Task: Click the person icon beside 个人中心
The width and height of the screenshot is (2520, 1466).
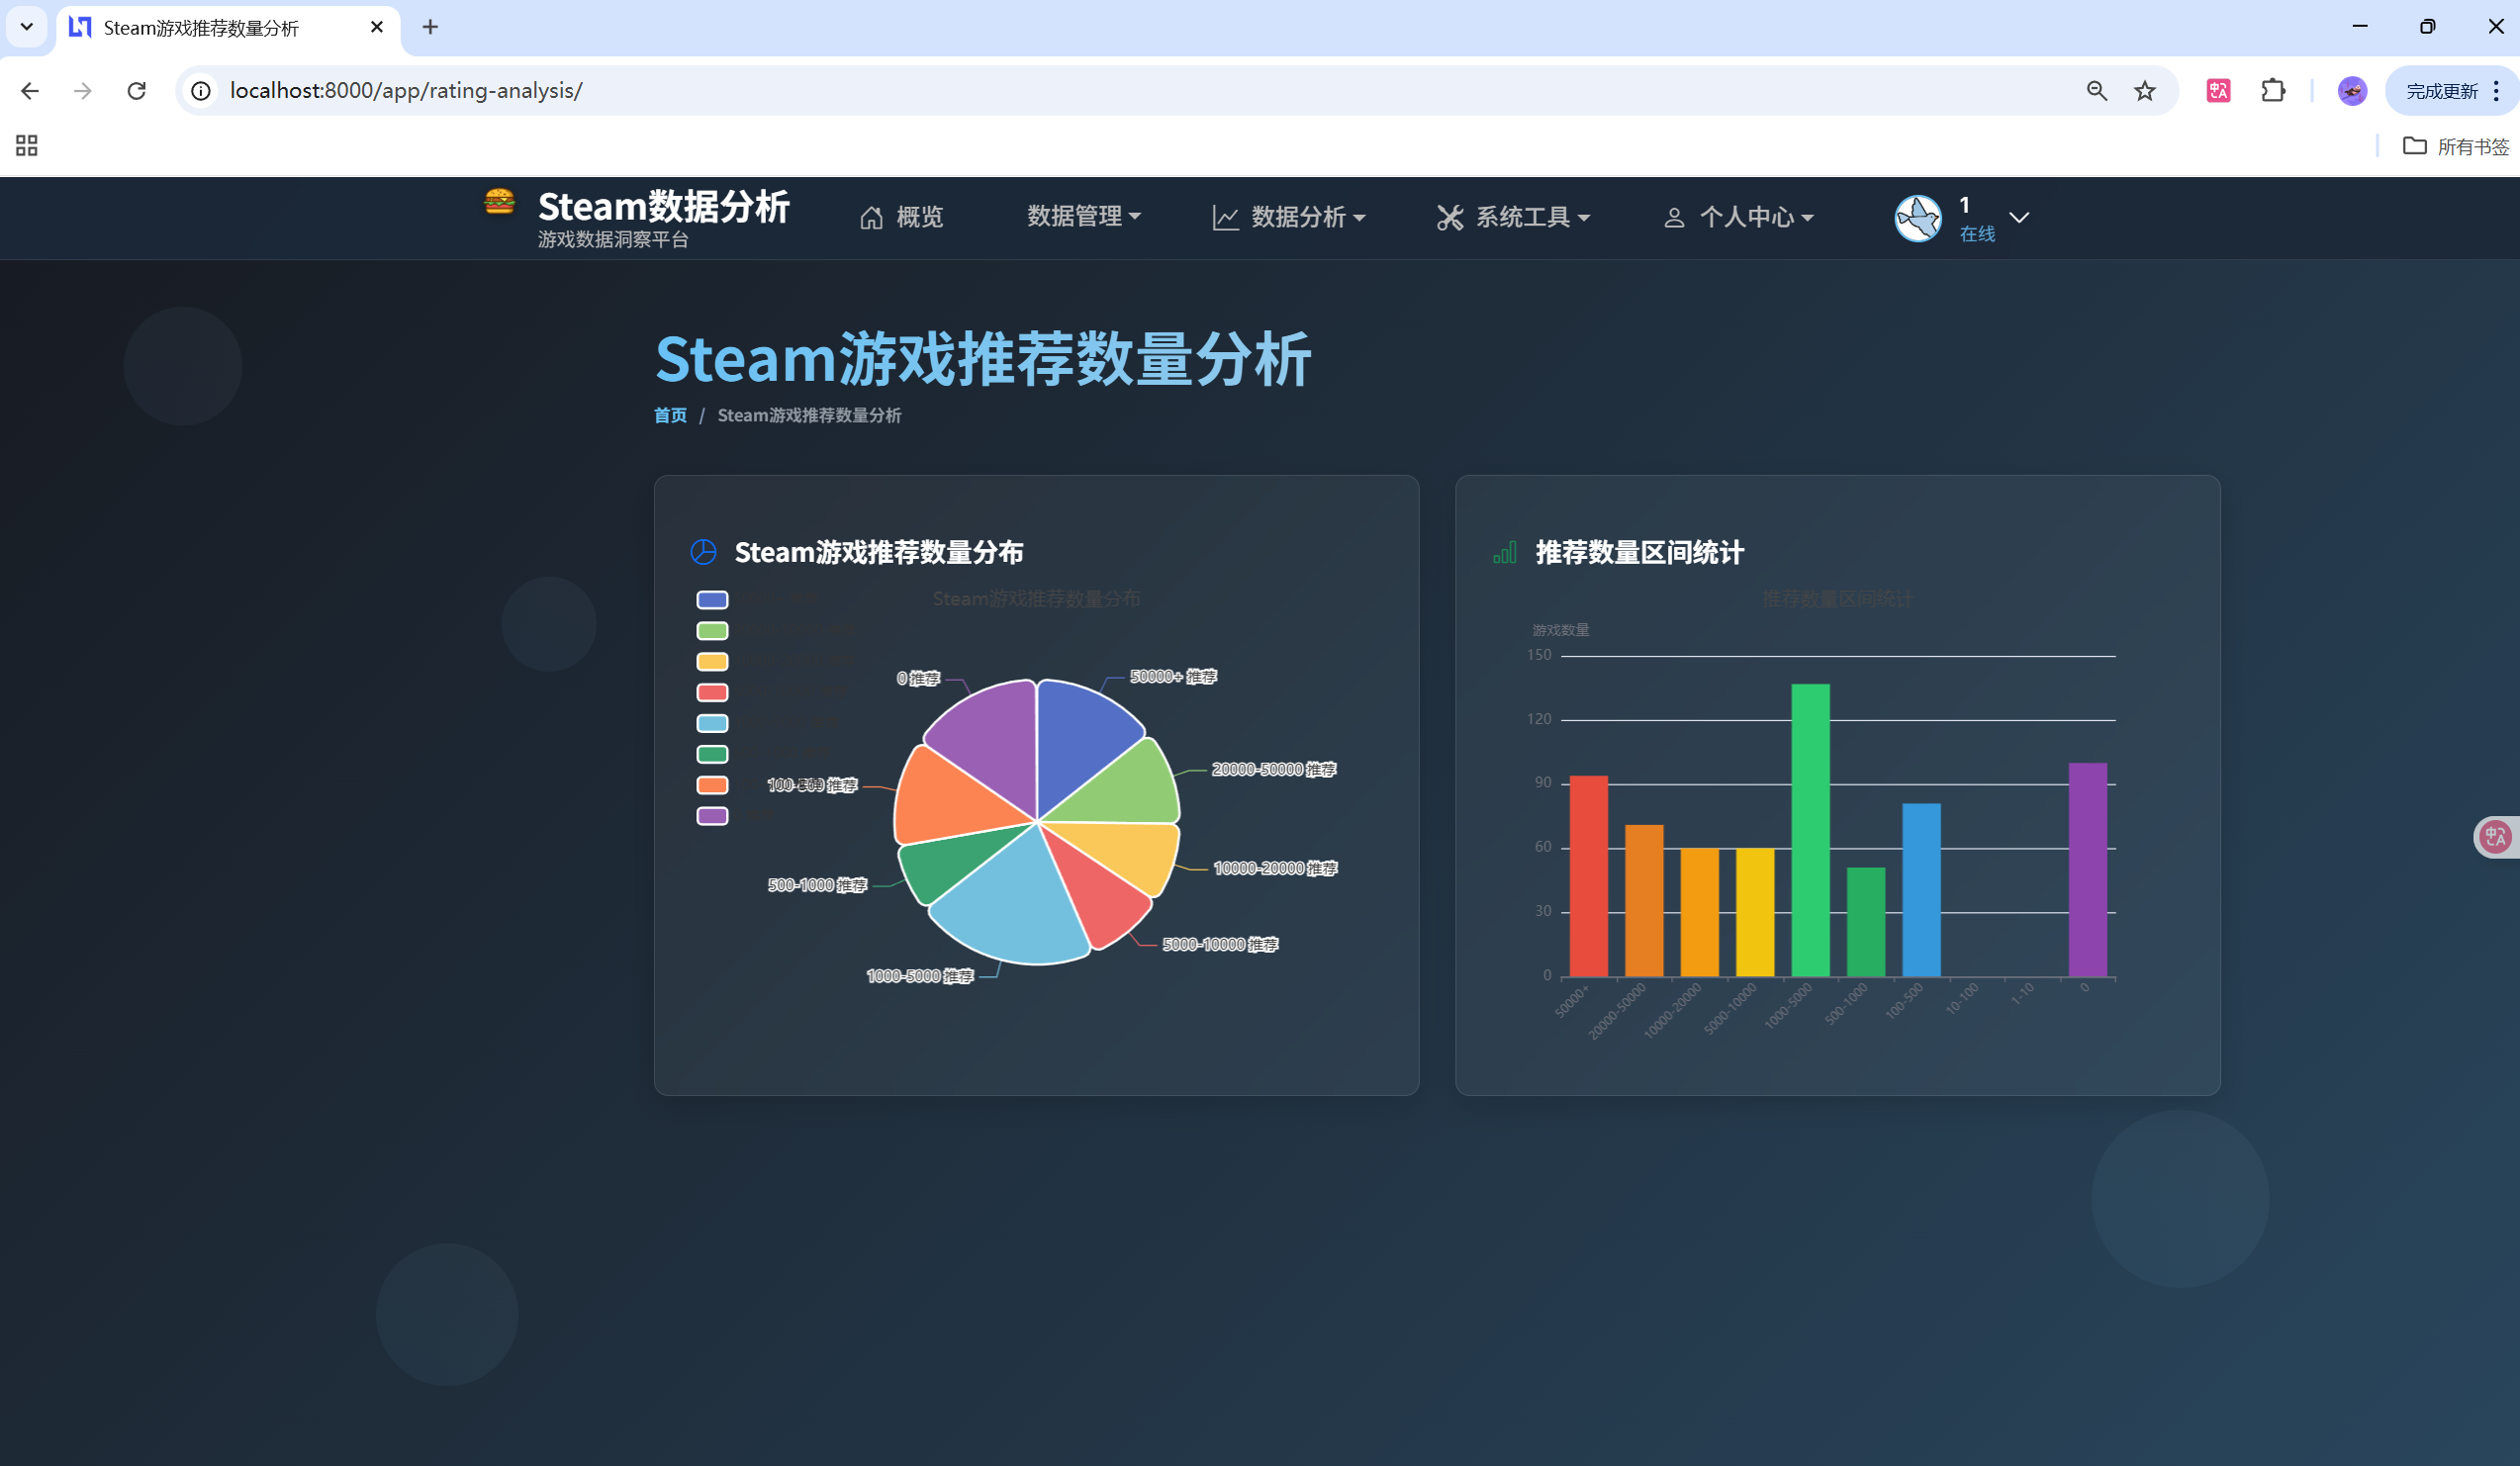Action: point(1674,217)
